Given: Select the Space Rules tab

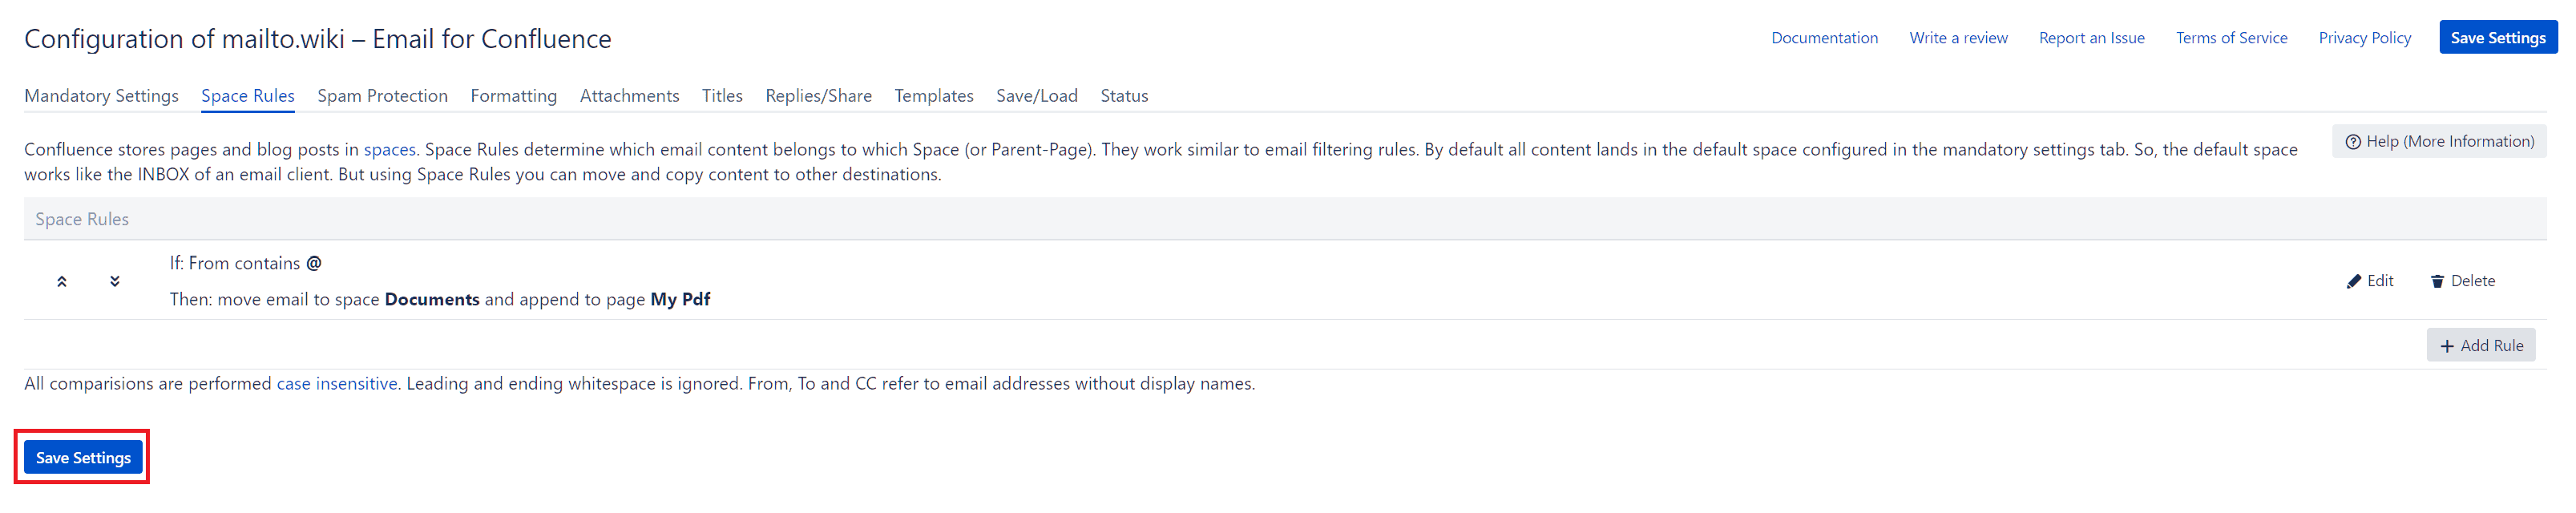Looking at the screenshot, I should coord(248,96).
